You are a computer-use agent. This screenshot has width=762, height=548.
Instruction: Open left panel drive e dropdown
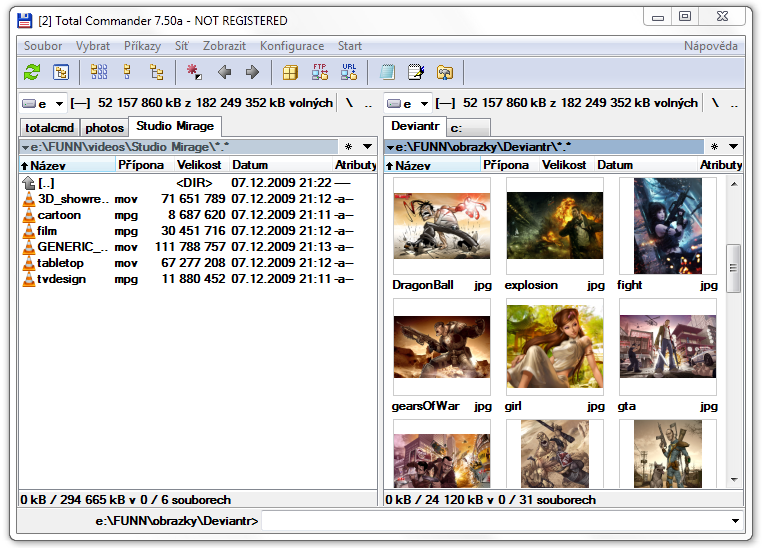coord(43,103)
